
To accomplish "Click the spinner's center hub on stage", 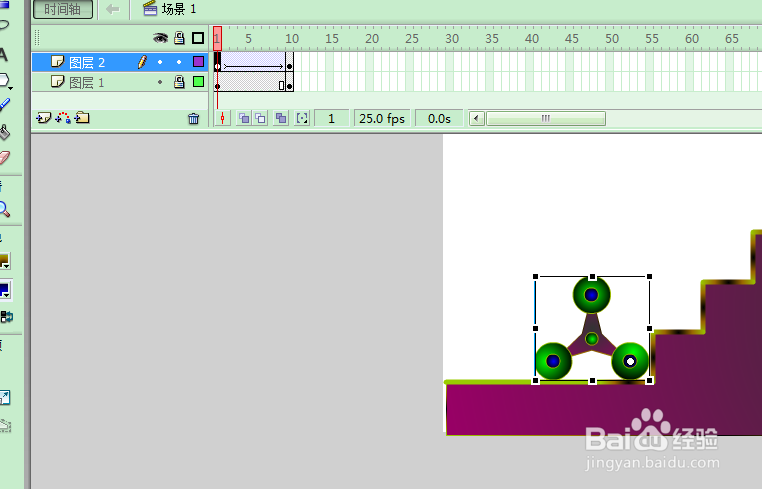I will click(591, 339).
